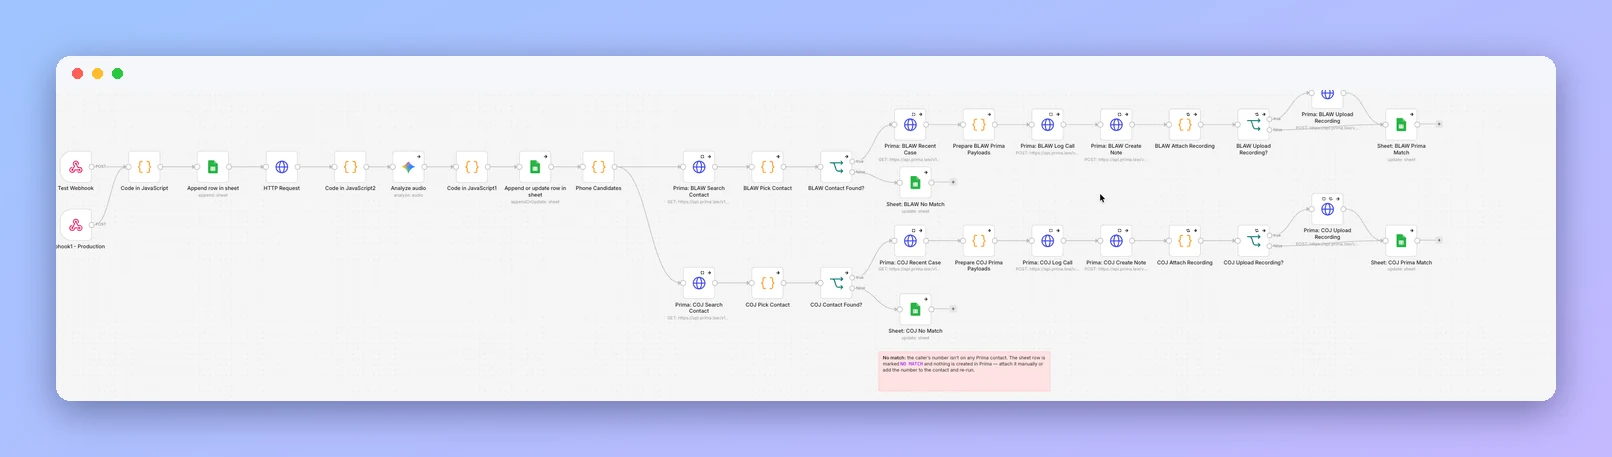Viewport: 1612px width, 457px height.
Task: Open the Code in JavaScript node
Action: coord(144,167)
